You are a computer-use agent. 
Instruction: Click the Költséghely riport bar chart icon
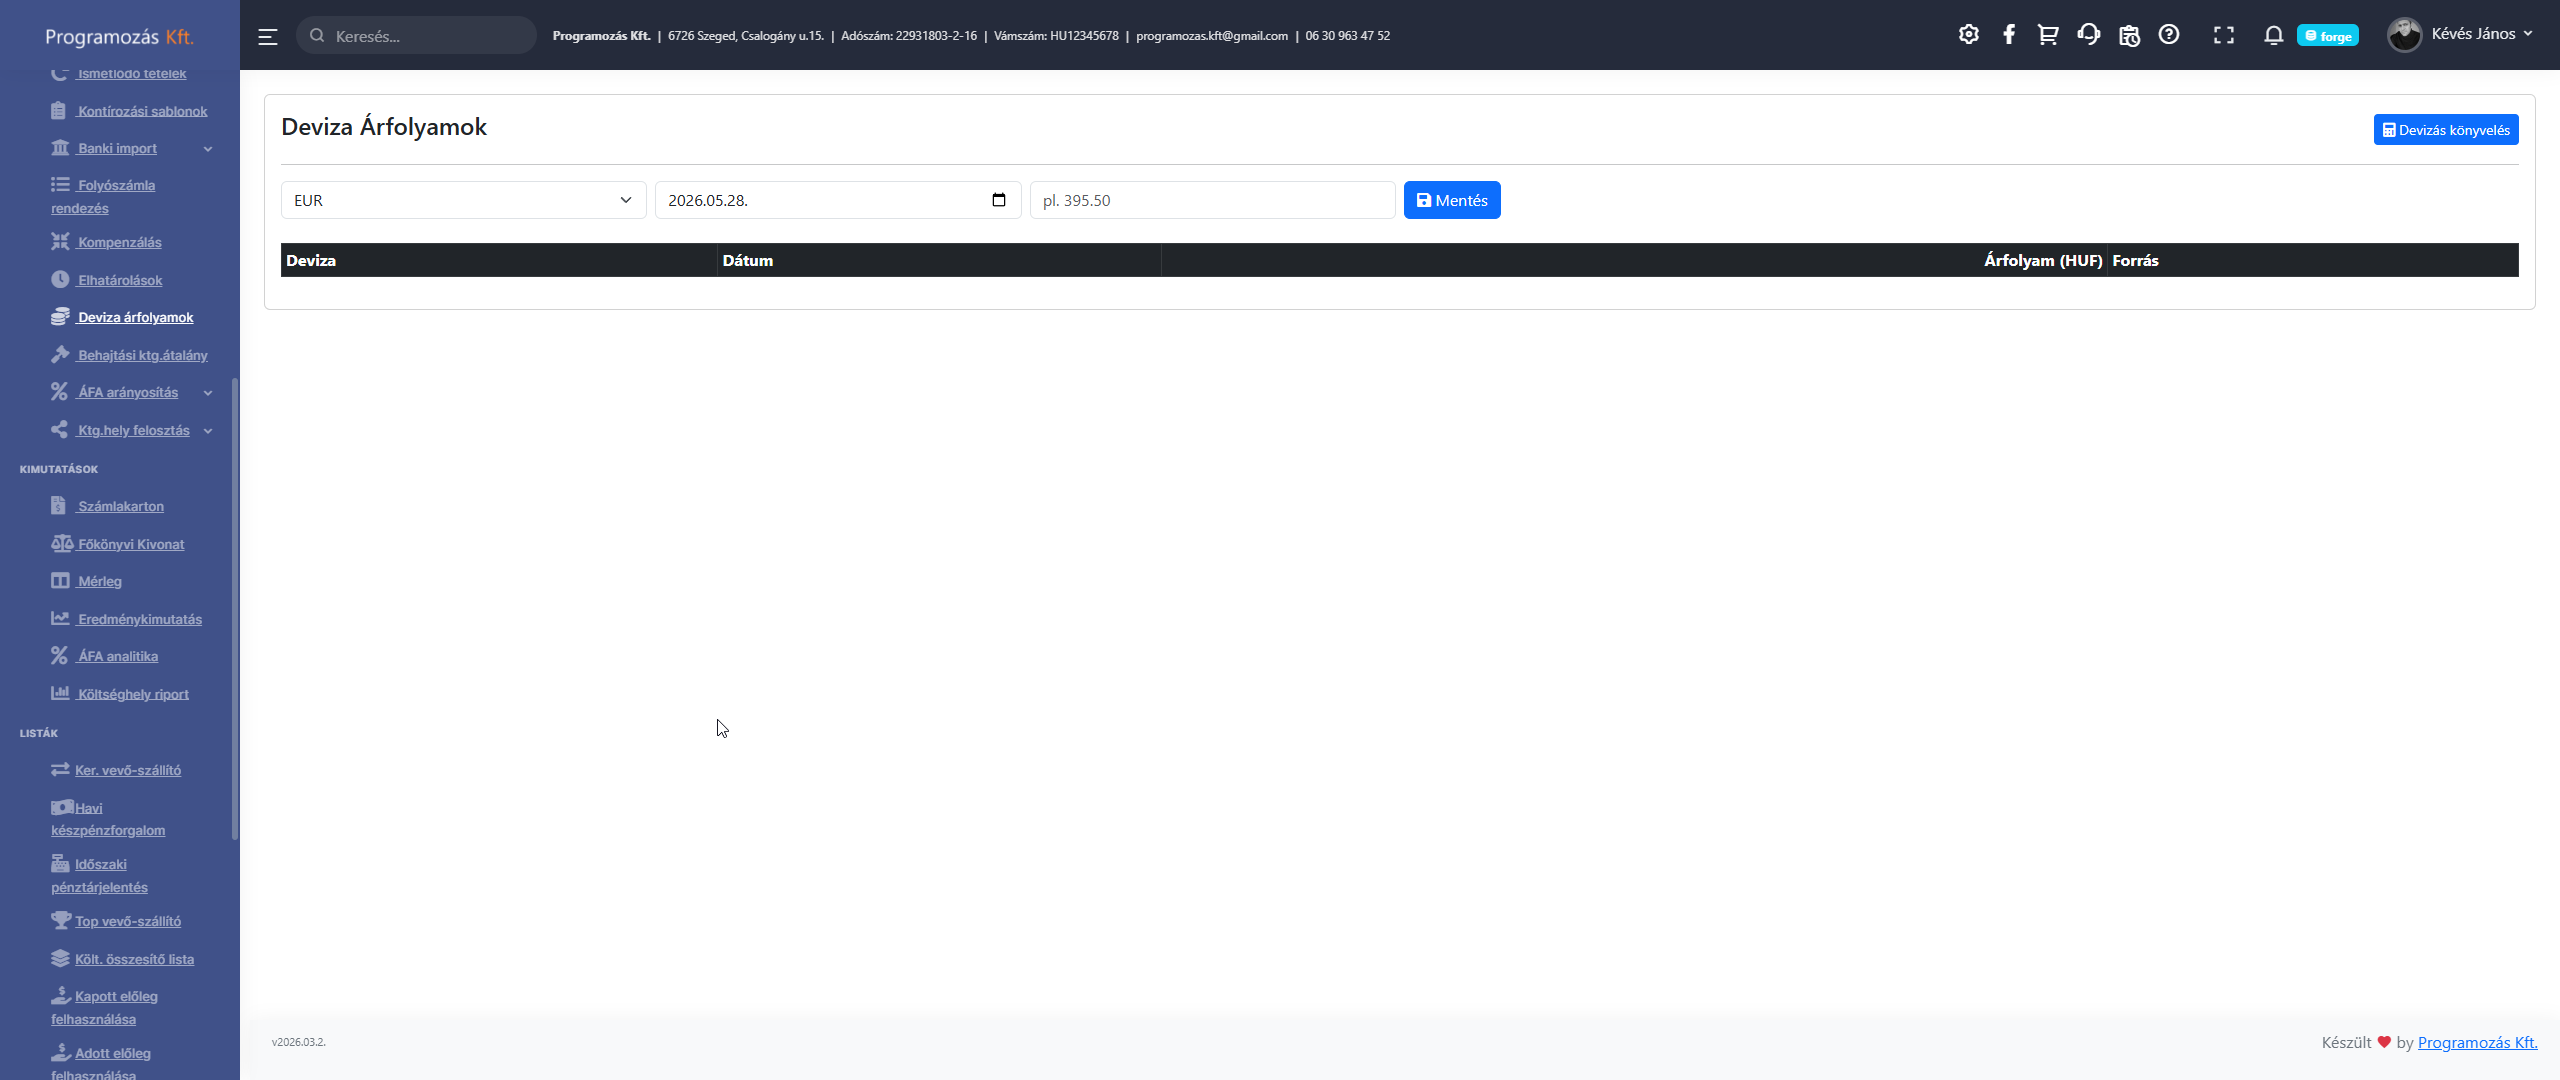[x=60, y=693]
